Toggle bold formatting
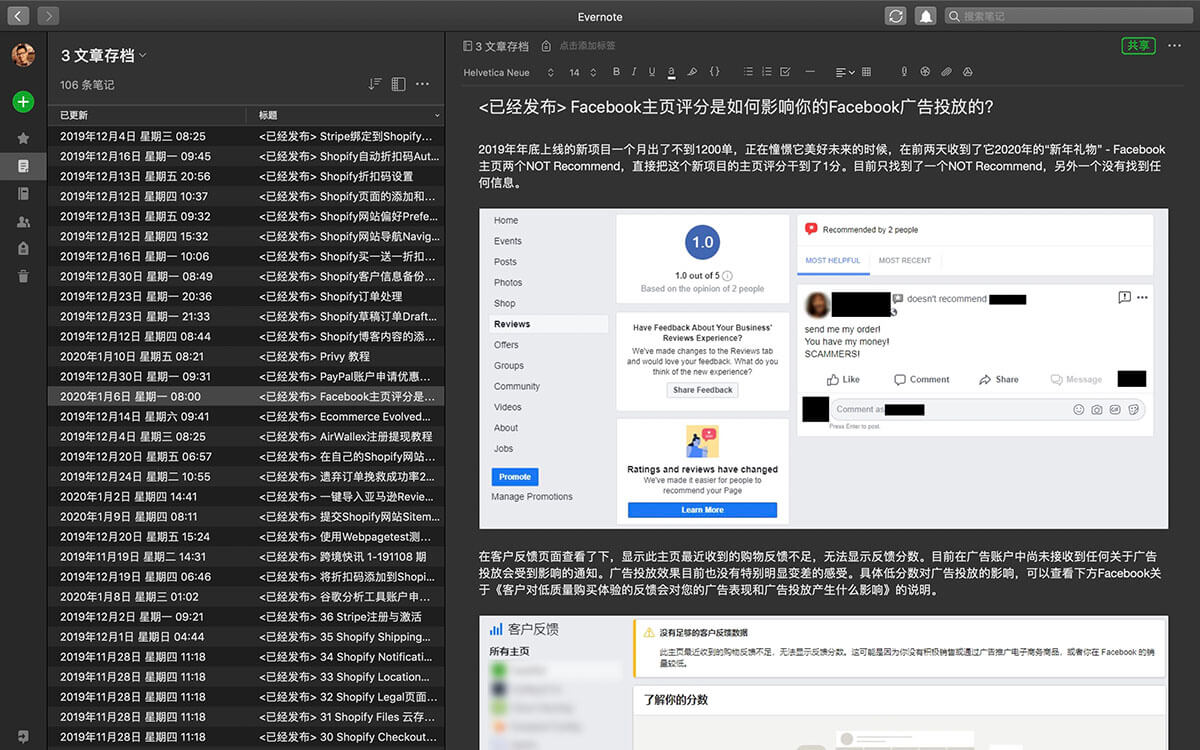Image resolution: width=1200 pixels, height=750 pixels. pos(616,72)
